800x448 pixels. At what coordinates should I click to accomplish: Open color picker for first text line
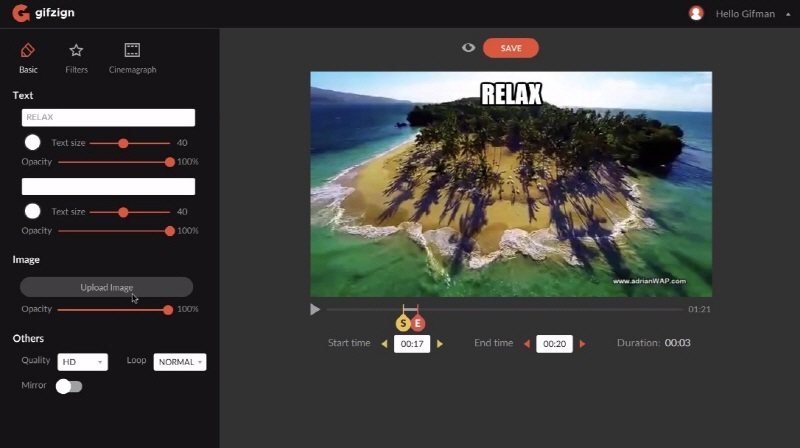coord(33,142)
